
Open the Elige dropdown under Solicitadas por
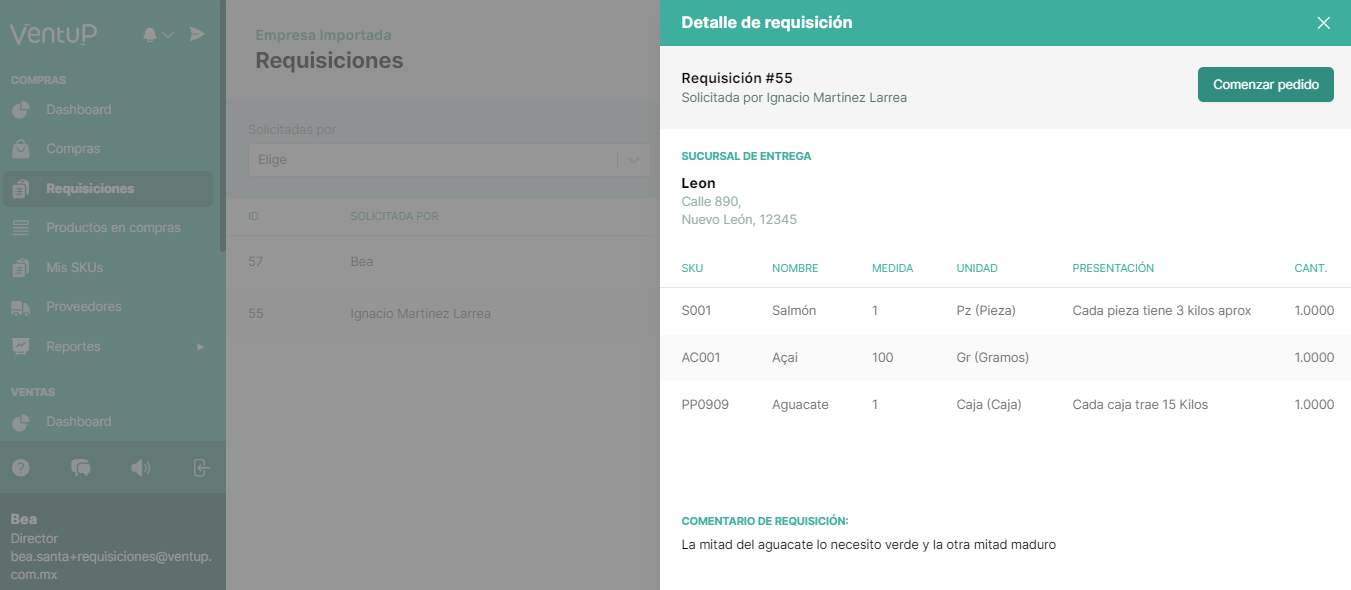(448, 159)
